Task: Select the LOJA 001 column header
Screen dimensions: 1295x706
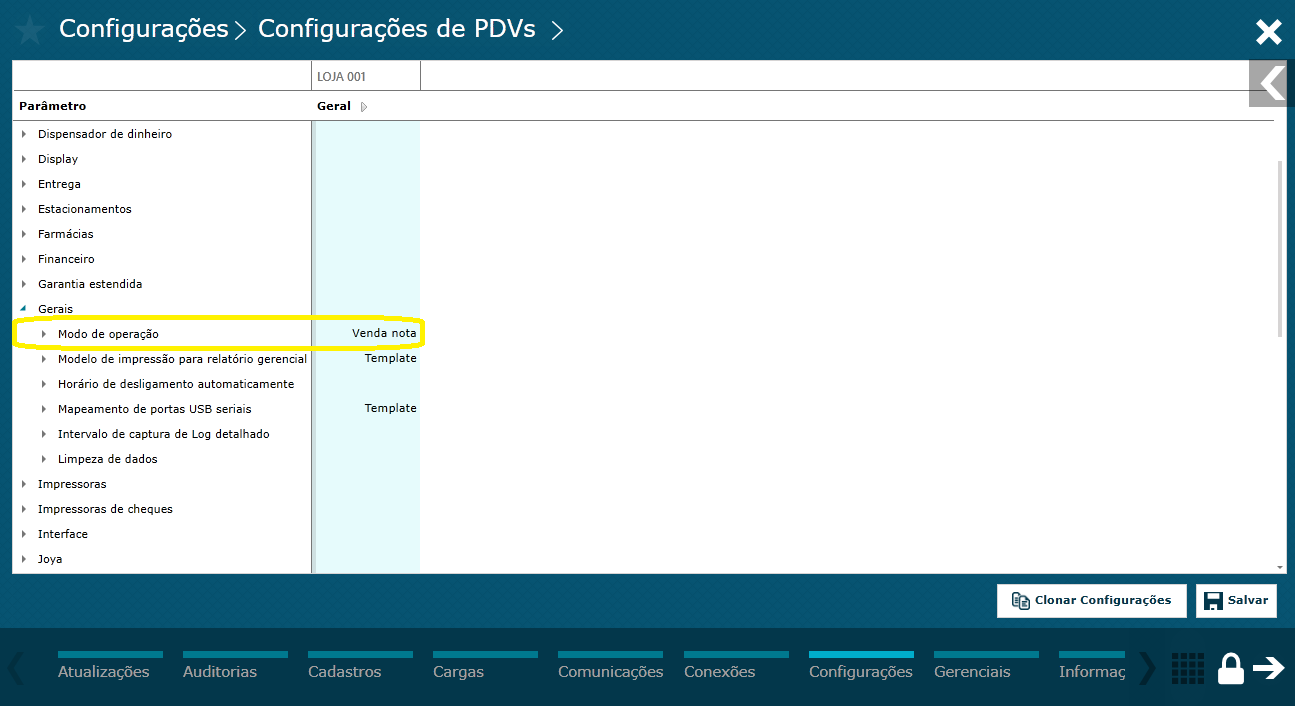Action: click(x=366, y=76)
